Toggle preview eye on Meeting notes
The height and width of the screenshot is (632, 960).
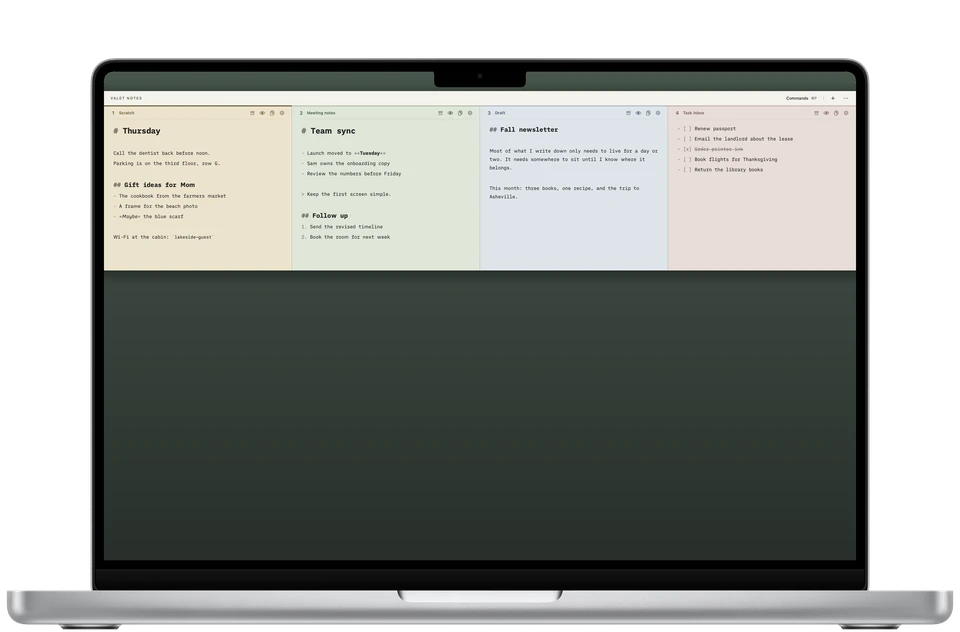tap(450, 113)
